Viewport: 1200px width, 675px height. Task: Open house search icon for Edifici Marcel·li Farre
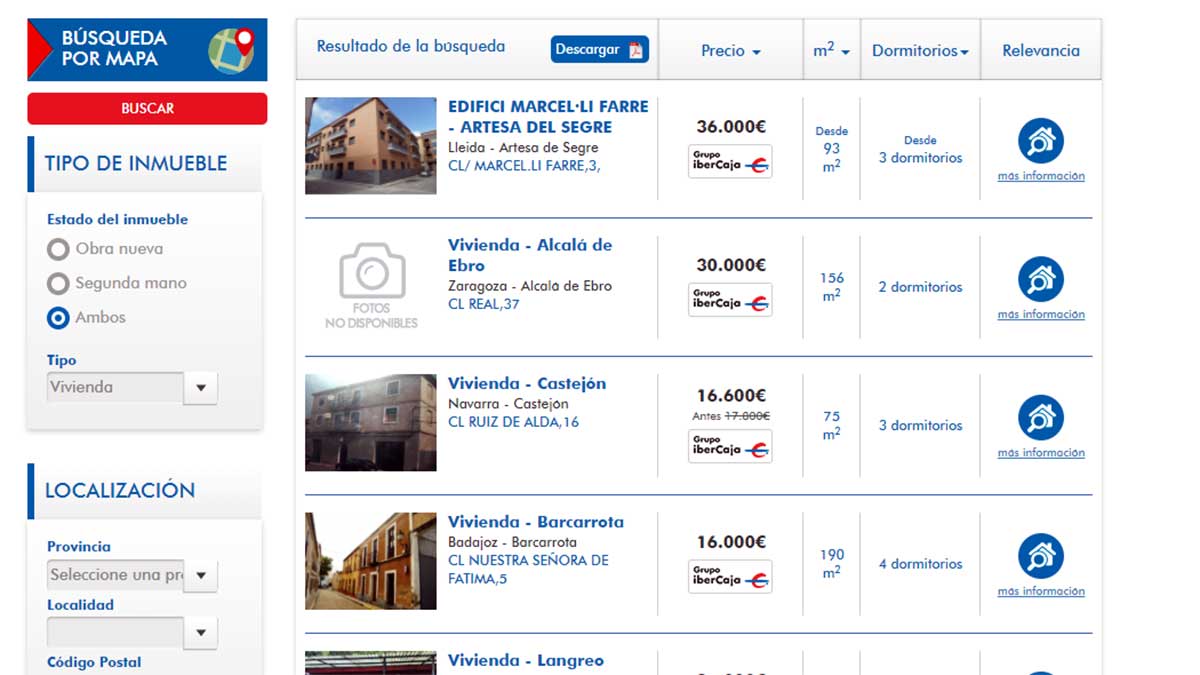tap(1040, 141)
